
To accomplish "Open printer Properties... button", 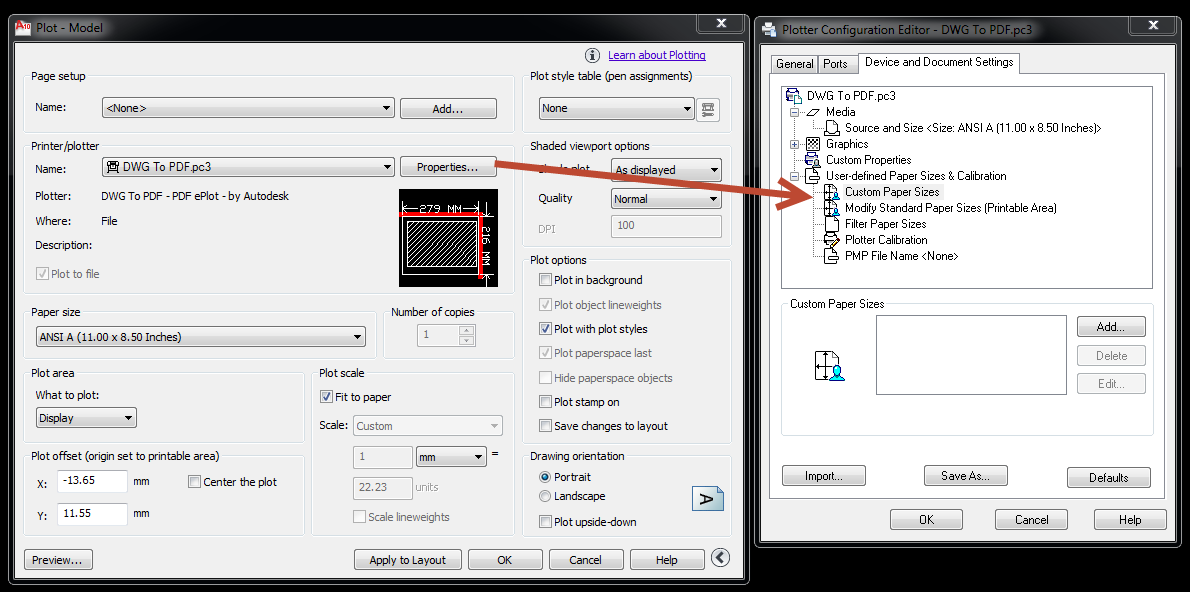I will click(447, 166).
